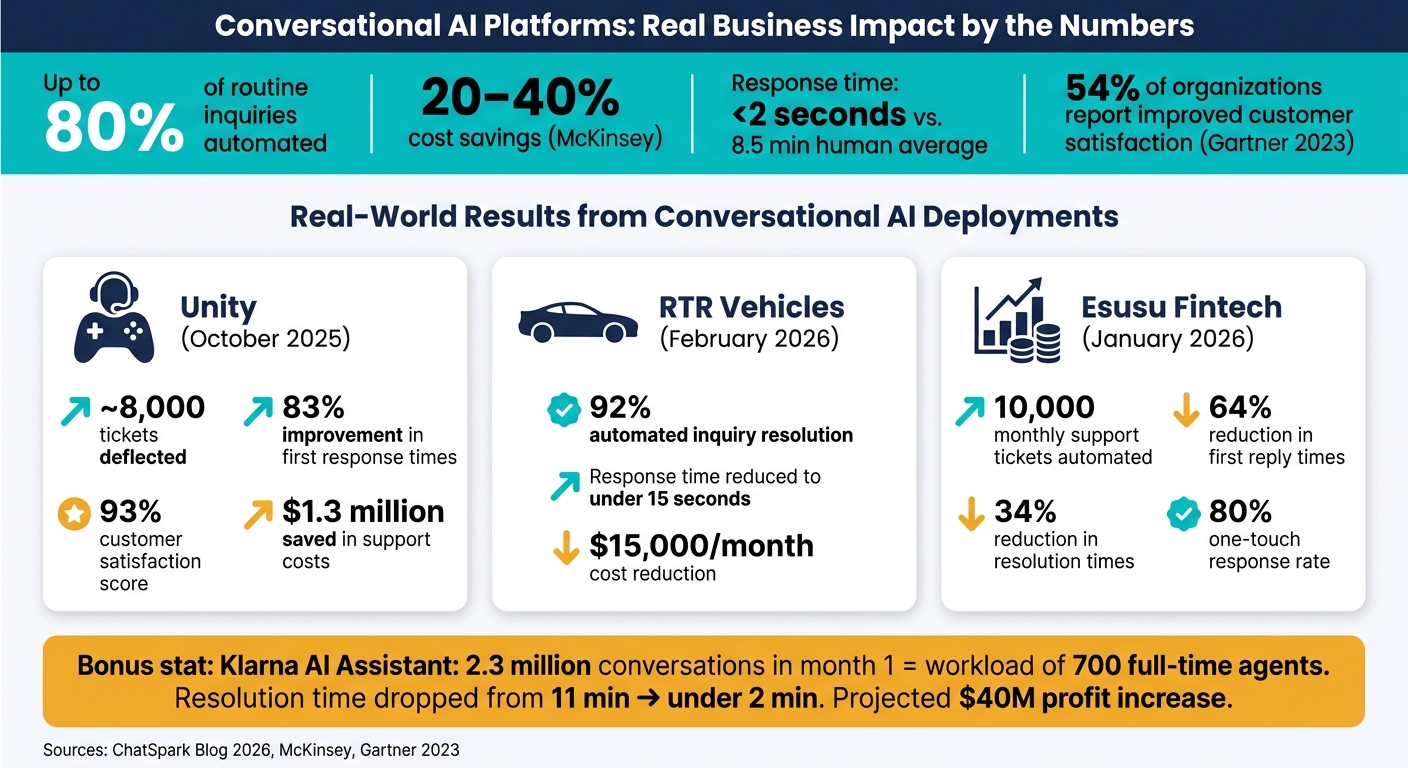Screen dimensions: 1408x768
Task: Click the Sources line mentioning ChatSpark Blog
Action: tap(251, 749)
